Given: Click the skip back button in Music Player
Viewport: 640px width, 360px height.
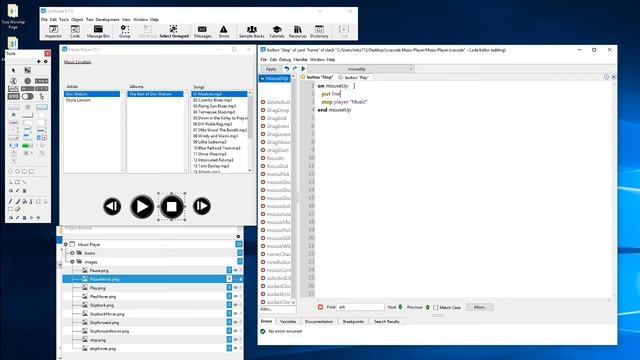Looking at the screenshot, I should 112,206.
